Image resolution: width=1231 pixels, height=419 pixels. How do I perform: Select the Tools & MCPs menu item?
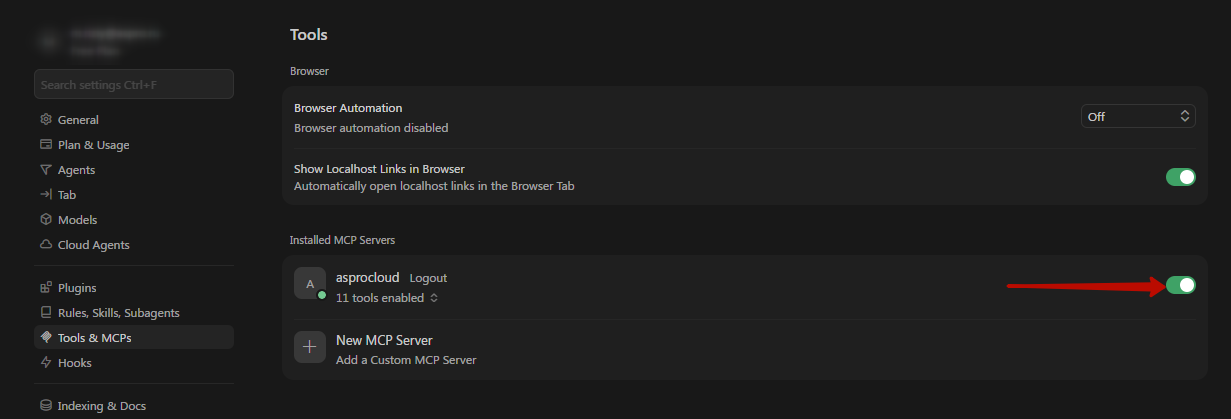(94, 338)
